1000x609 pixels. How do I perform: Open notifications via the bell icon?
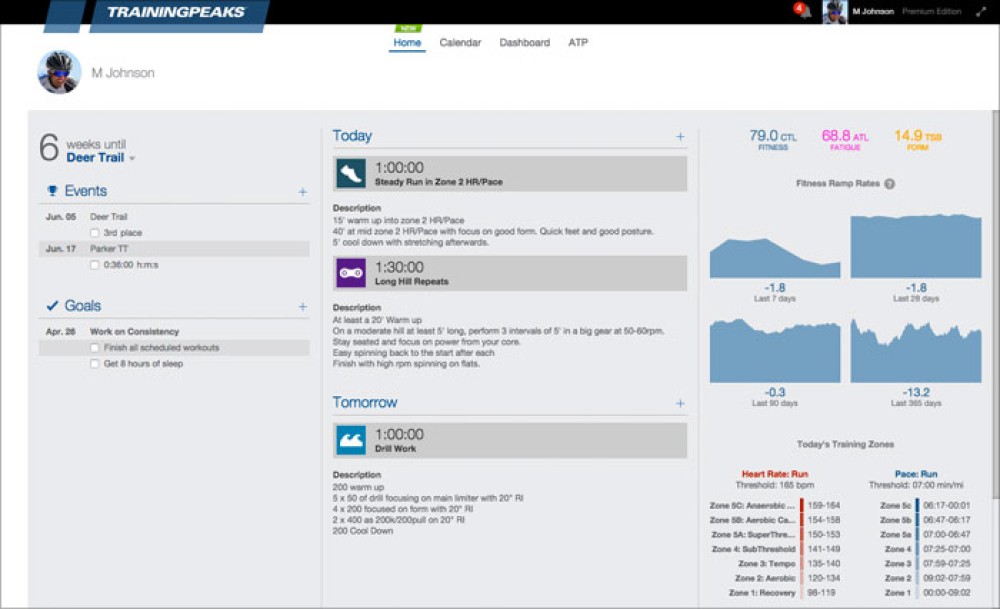tap(802, 10)
